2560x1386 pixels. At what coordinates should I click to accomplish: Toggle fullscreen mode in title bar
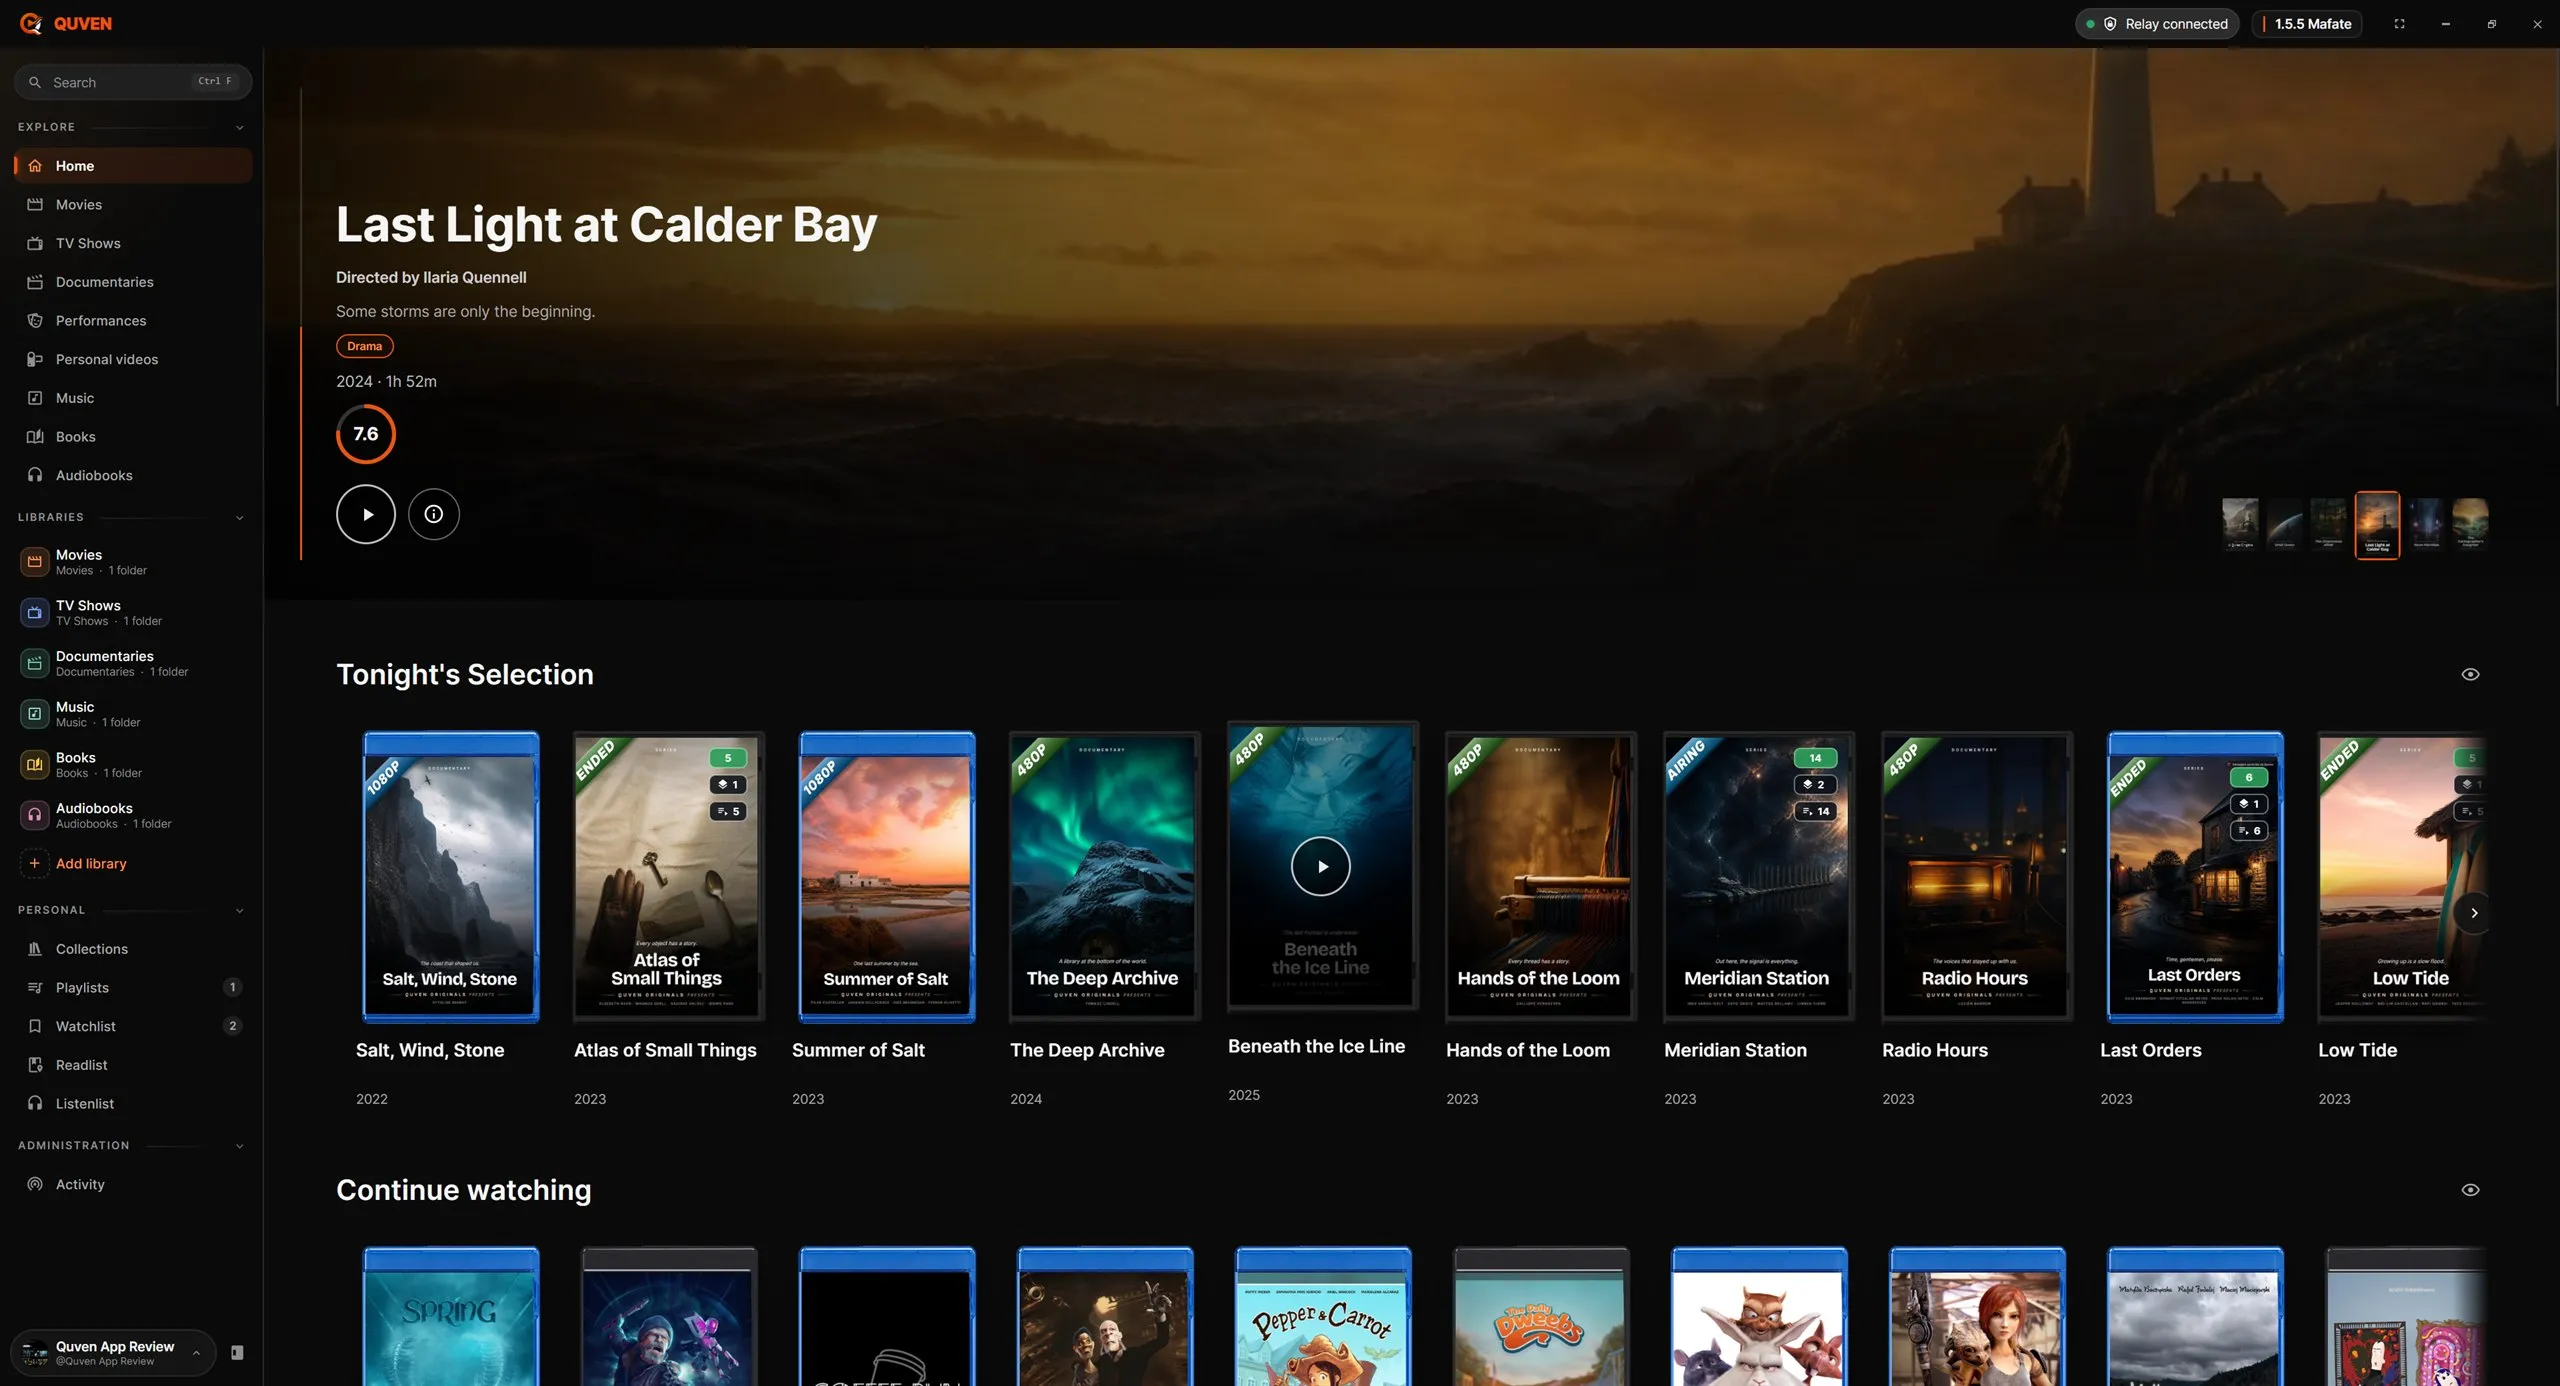[x=2399, y=23]
